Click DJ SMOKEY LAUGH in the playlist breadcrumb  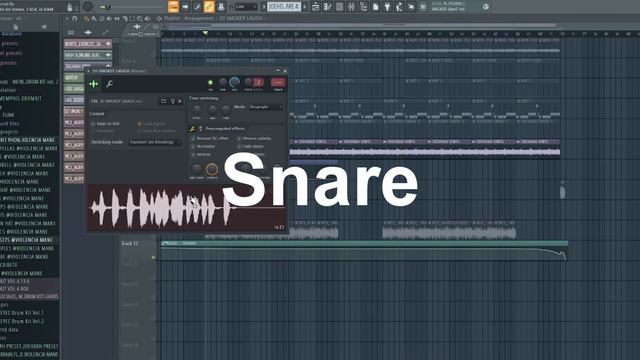pos(242,18)
